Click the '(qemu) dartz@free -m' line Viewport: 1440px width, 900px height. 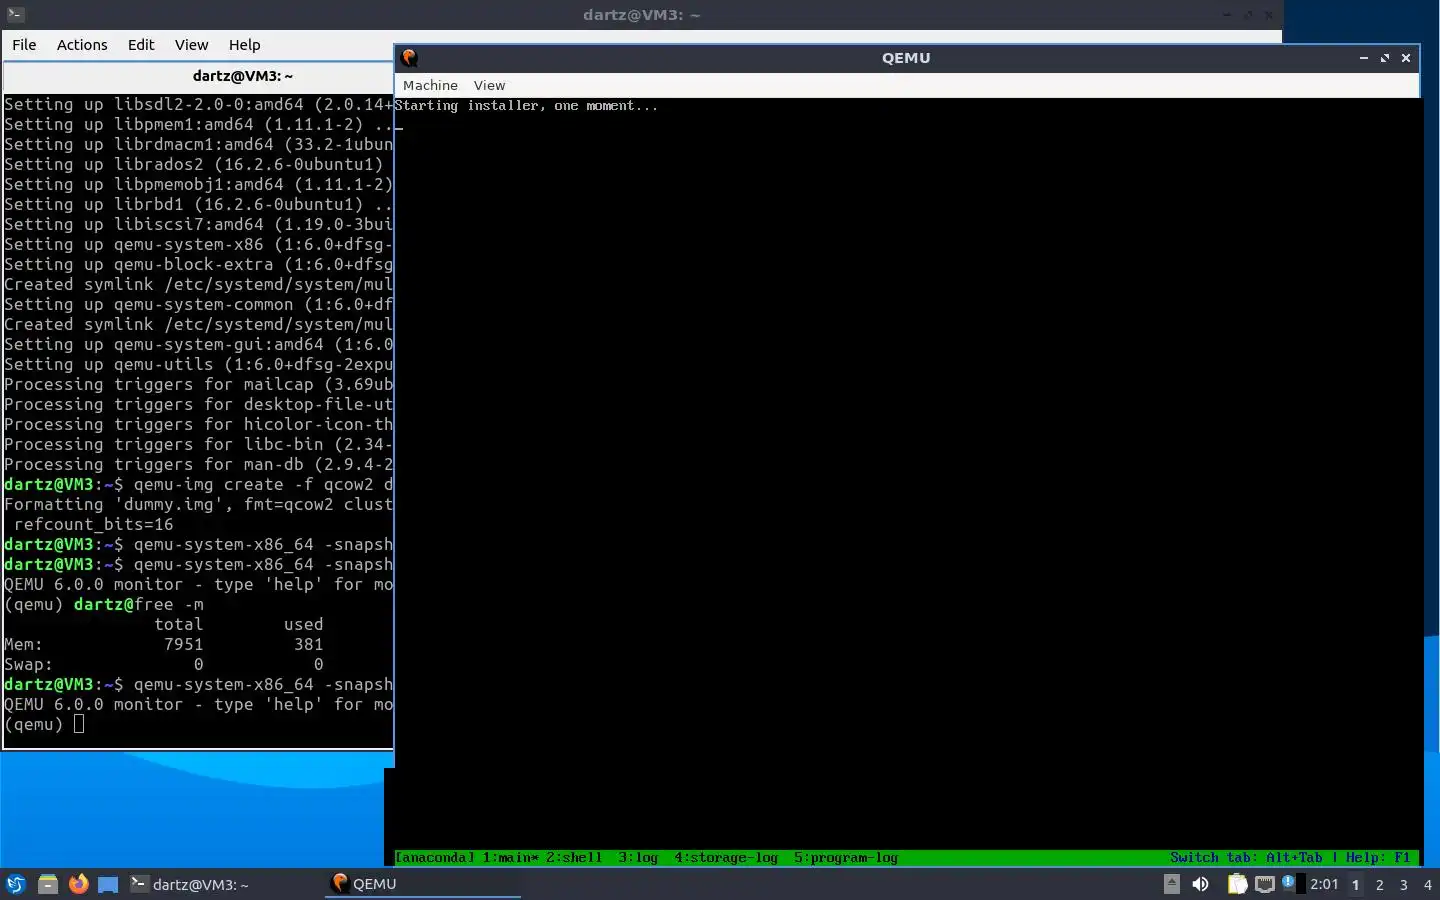point(104,604)
